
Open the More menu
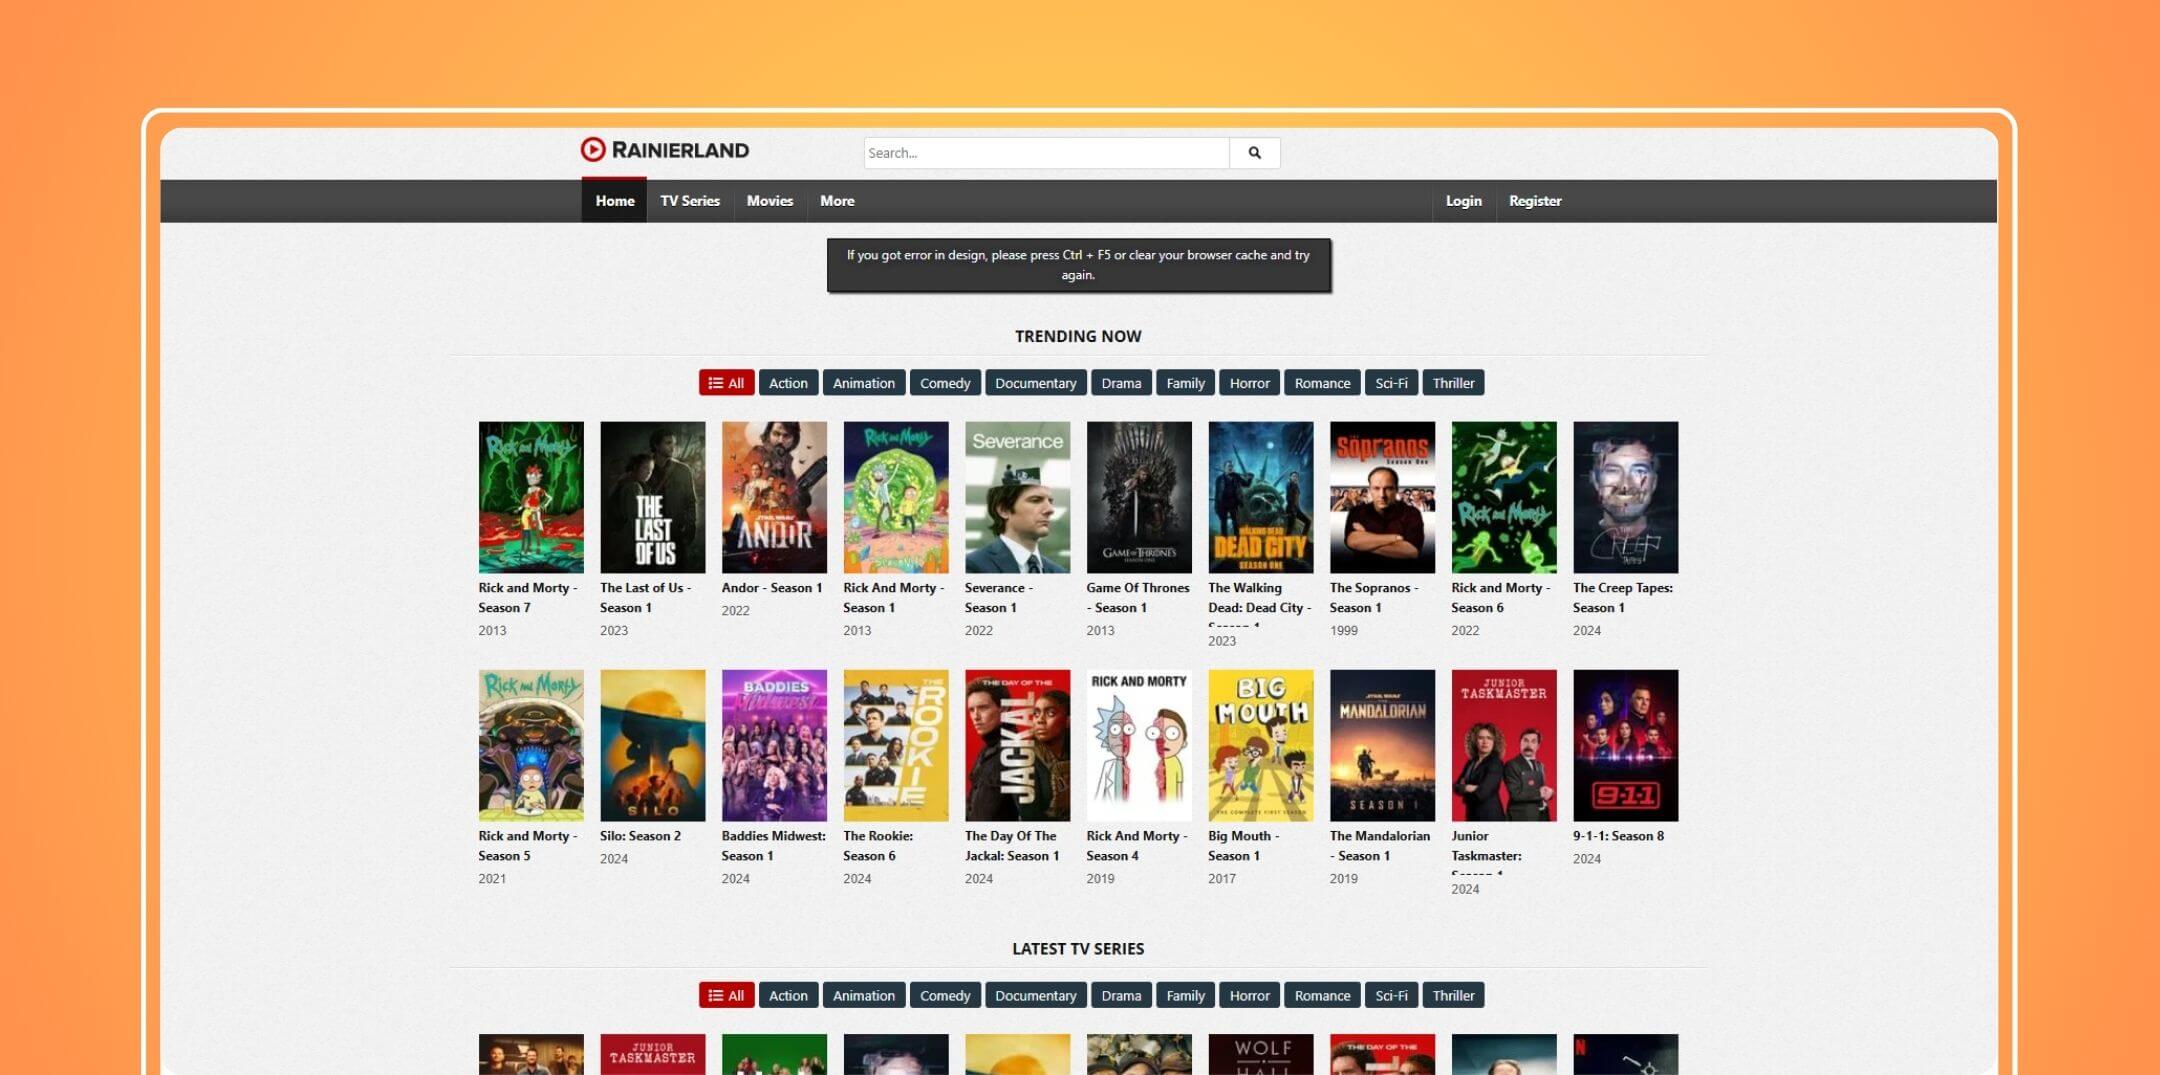click(837, 201)
